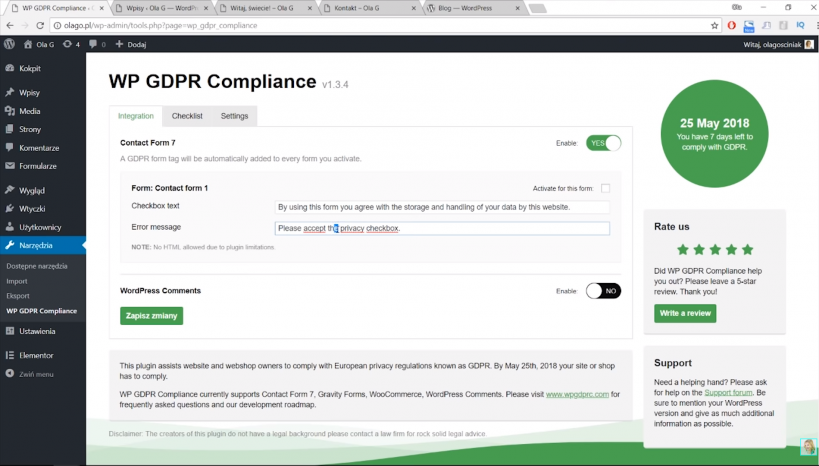Screen dimensions: 819x466
Task: Check Activate for this form checkbox
Action: [605, 188]
